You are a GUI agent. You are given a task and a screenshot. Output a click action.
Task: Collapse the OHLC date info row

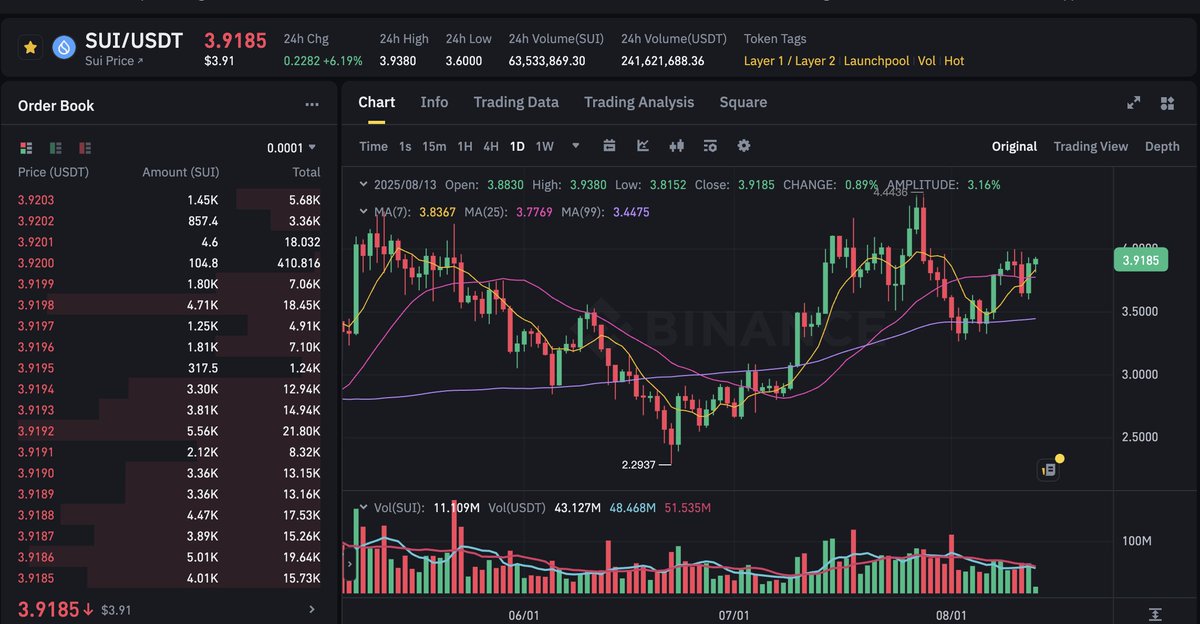364,185
